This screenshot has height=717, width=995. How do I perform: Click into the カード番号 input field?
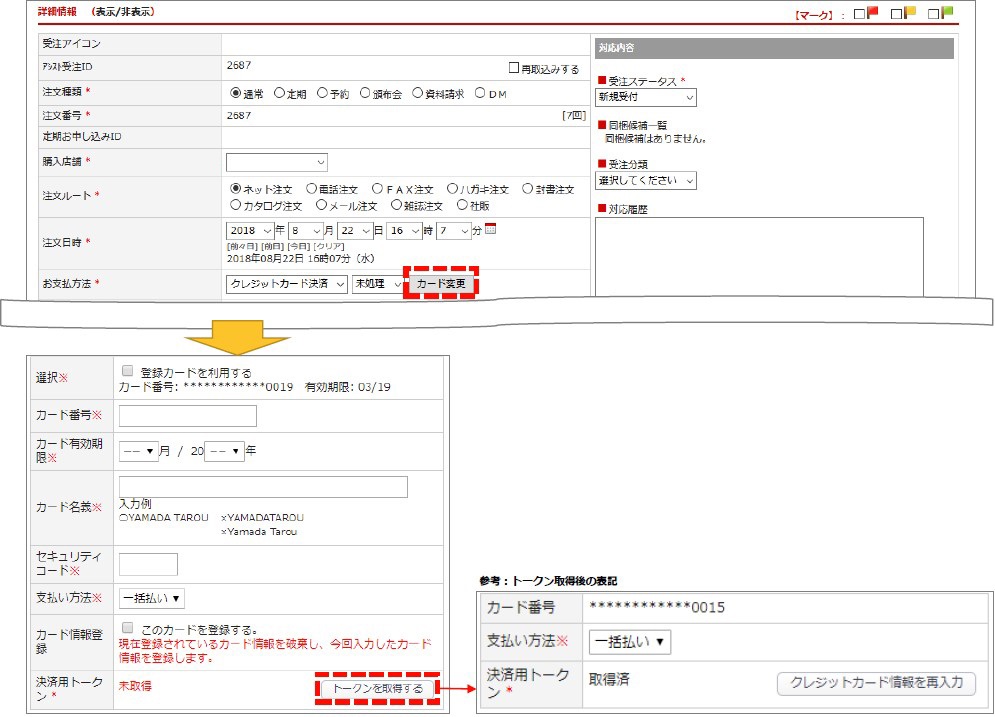188,416
